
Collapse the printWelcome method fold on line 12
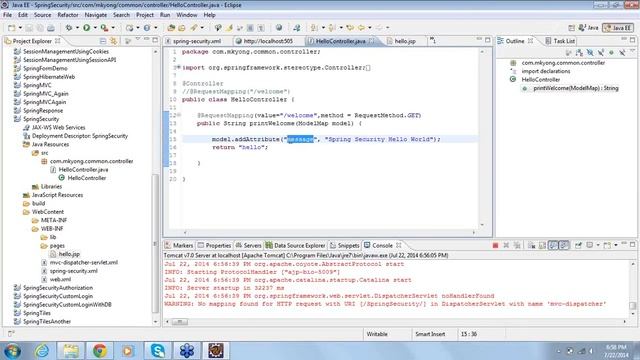tap(179, 115)
